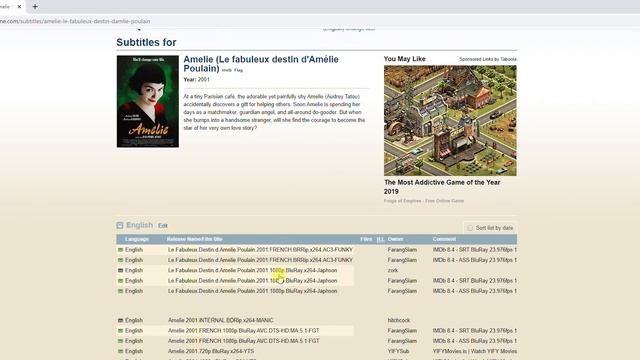Image resolution: width=640 pixels, height=360 pixels.
Task: Open FGT 1080p AVC subtitle with SRT comment
Action: point(243,331)
